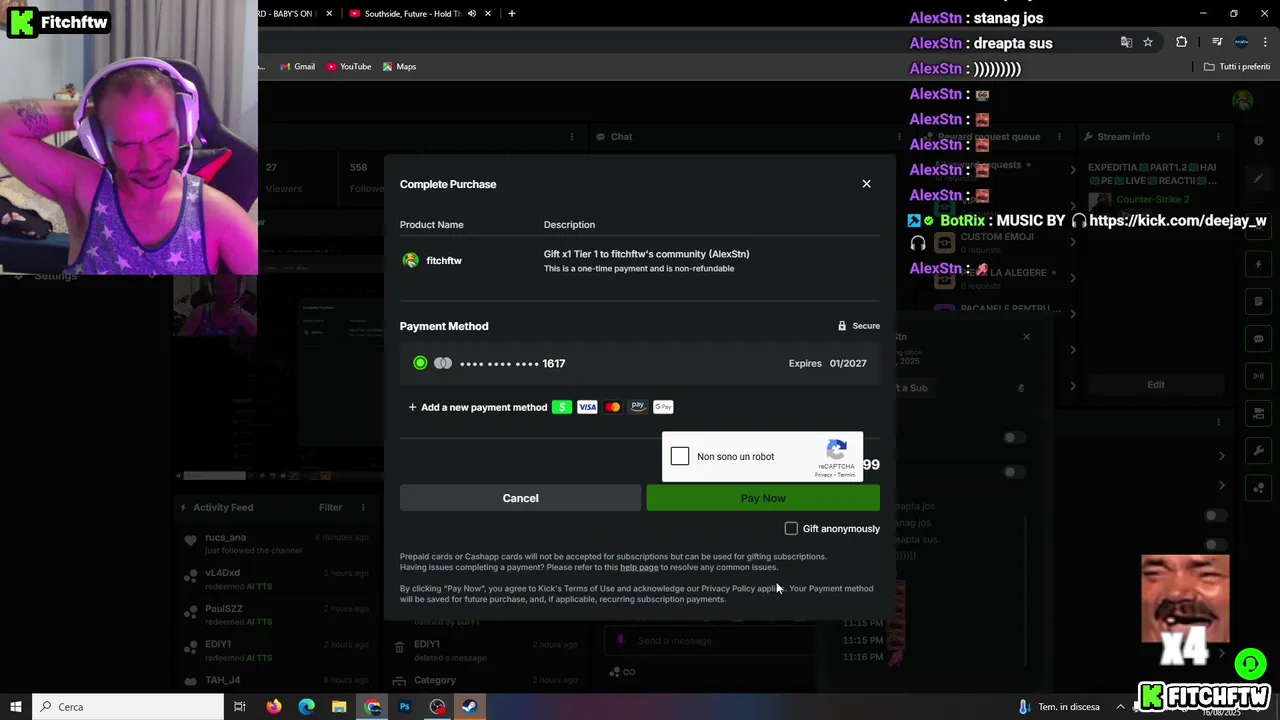Launch Firefox from the taskbar
The width and height of the screenshot is (1280, 720).
tap(274, 707)
